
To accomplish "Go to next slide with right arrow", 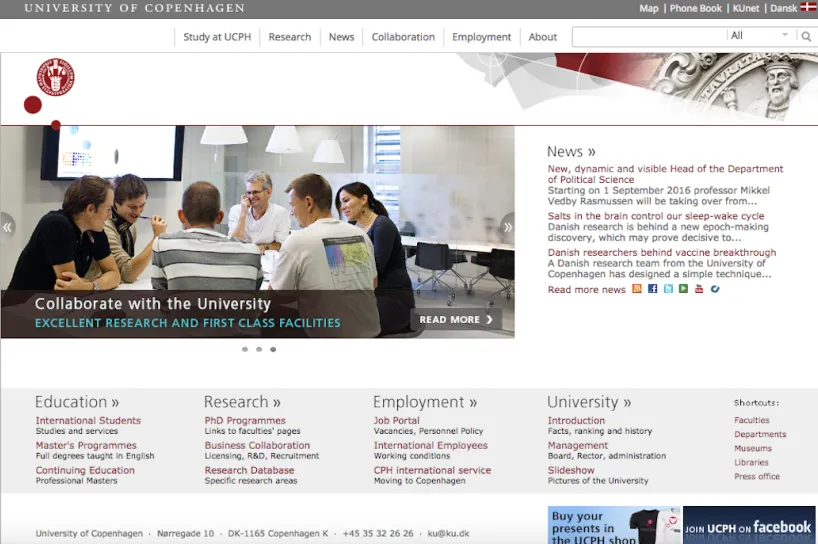I will coord(507,227).
